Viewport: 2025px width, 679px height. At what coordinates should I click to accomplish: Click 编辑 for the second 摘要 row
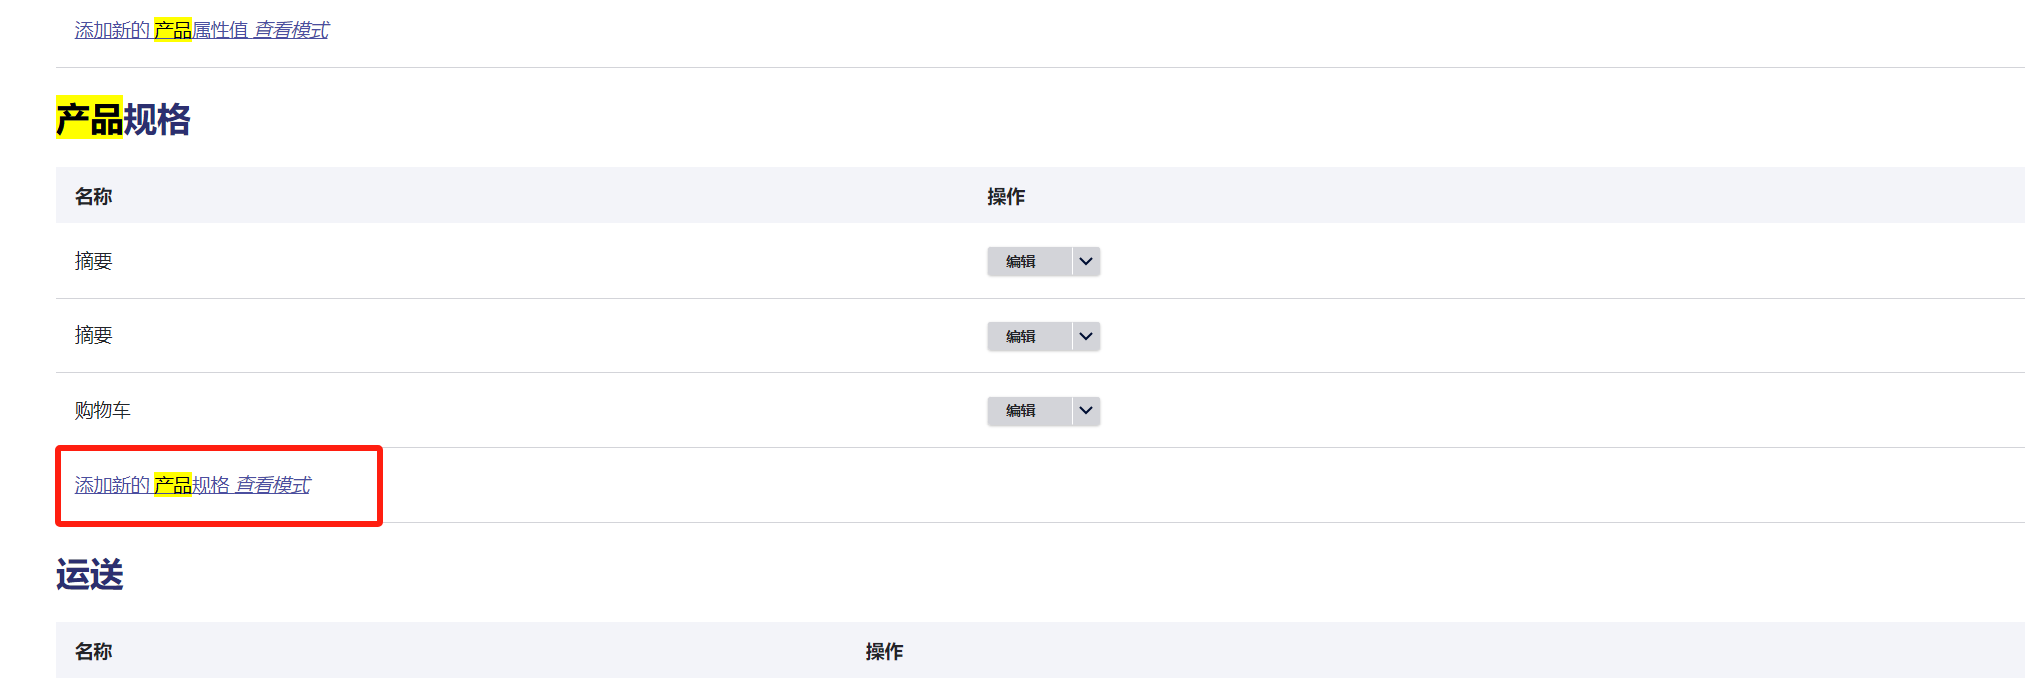point(1029,336)
